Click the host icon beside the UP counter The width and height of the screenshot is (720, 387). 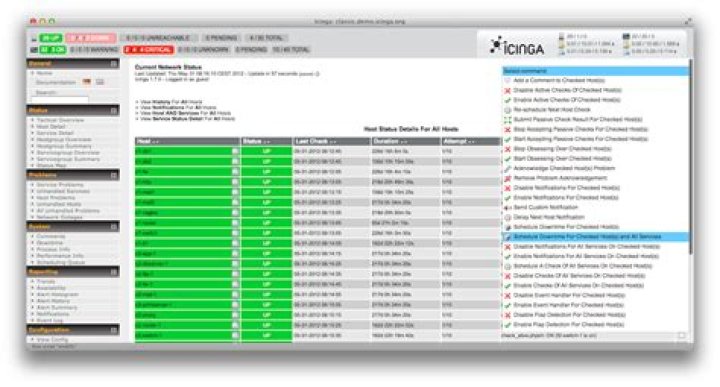coord(34,39)
